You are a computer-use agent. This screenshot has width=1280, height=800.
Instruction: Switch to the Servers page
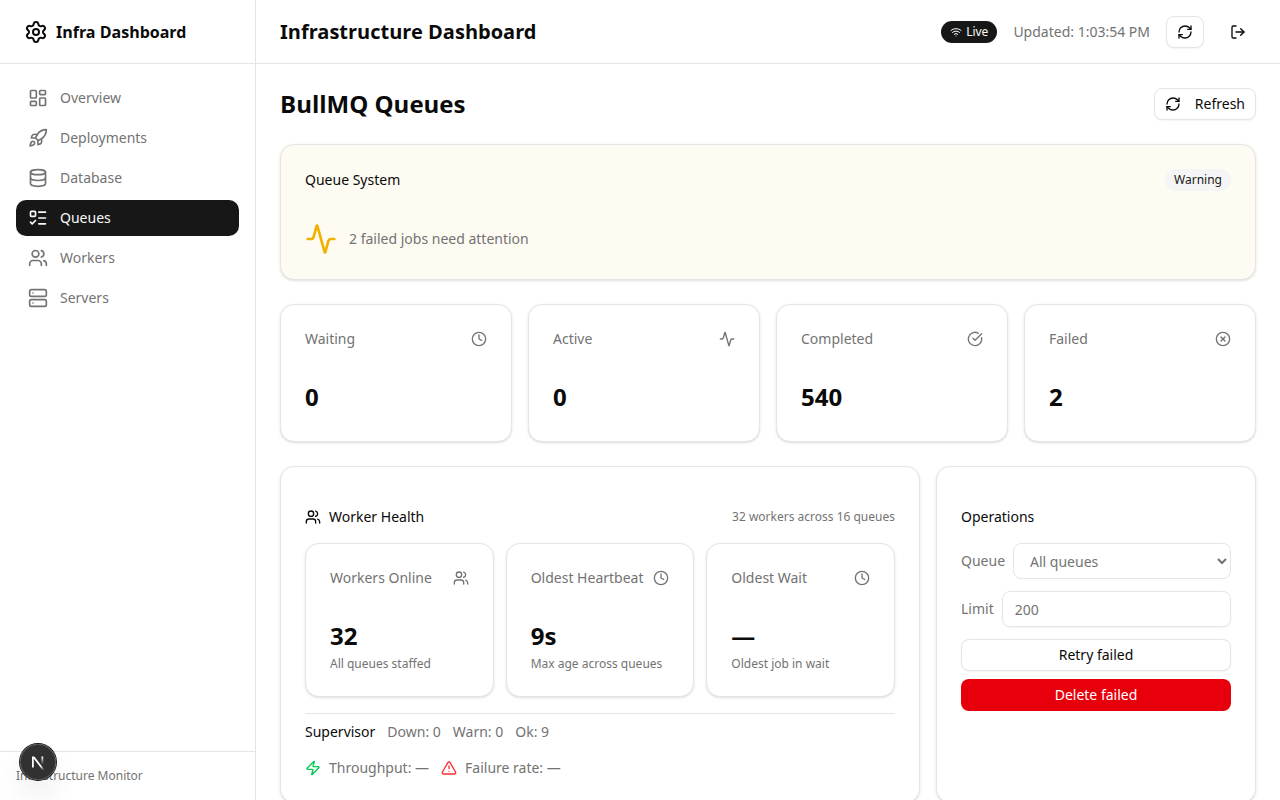pos(127,298)
